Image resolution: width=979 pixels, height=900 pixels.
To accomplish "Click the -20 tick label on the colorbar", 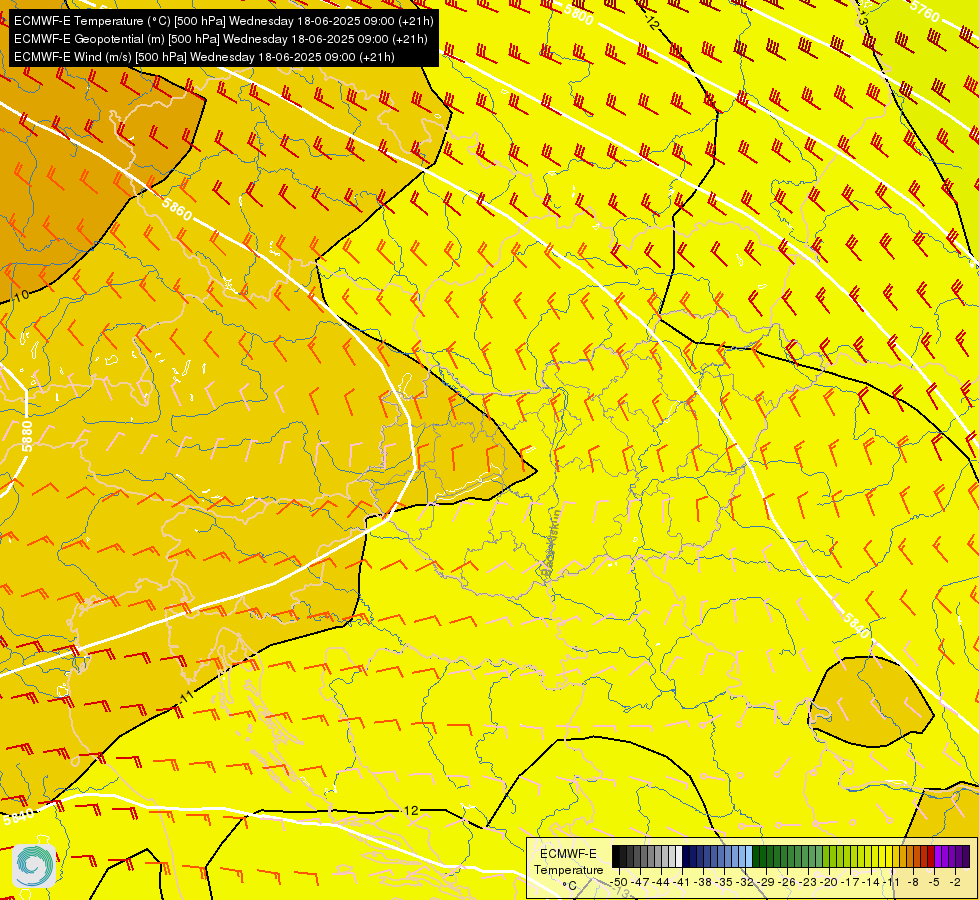I will [x=829, y=882].
